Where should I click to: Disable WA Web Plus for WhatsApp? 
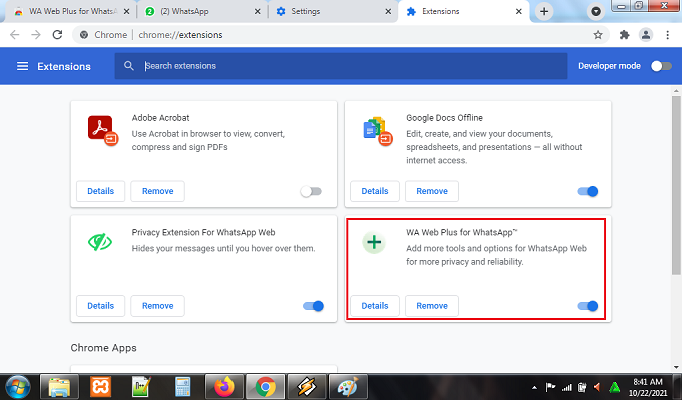coord(588,306)
